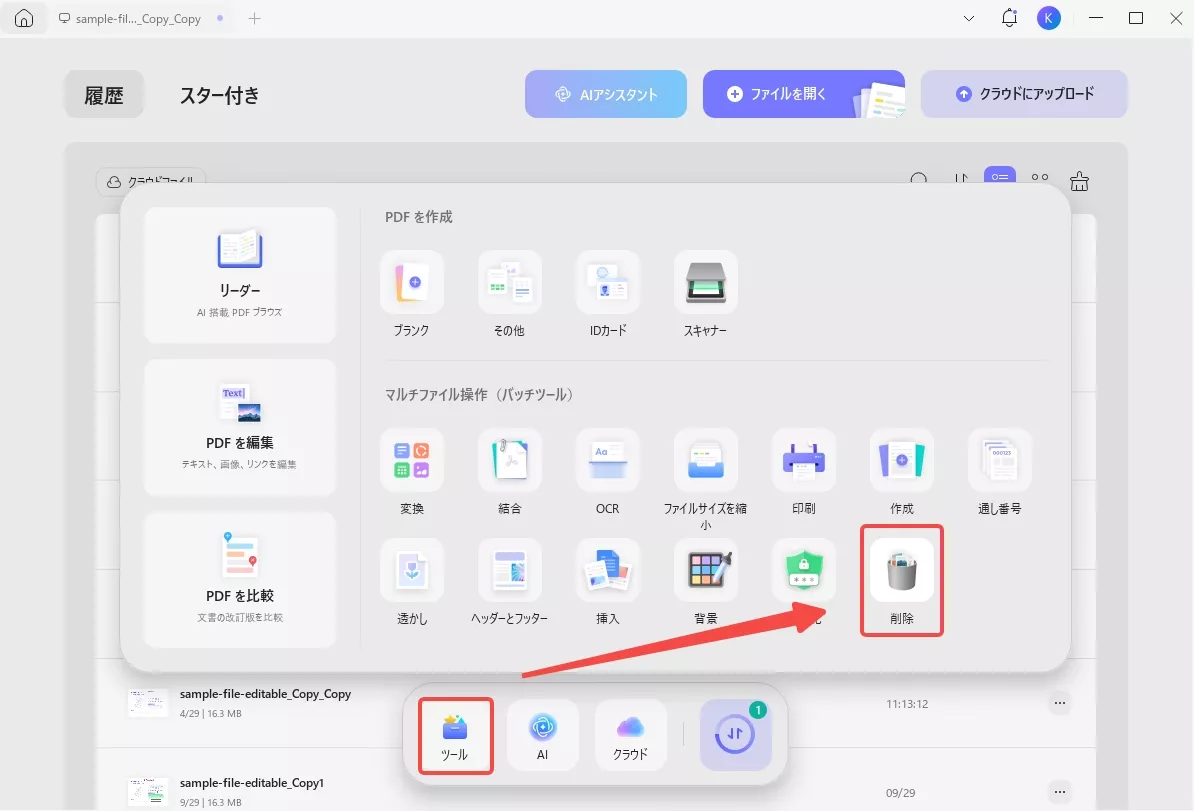Open more options for sample-file-editable_Copy_Copy
Image resolution: width=1194 pixels, height=811 pixels.
click(x=1059, y=703)
